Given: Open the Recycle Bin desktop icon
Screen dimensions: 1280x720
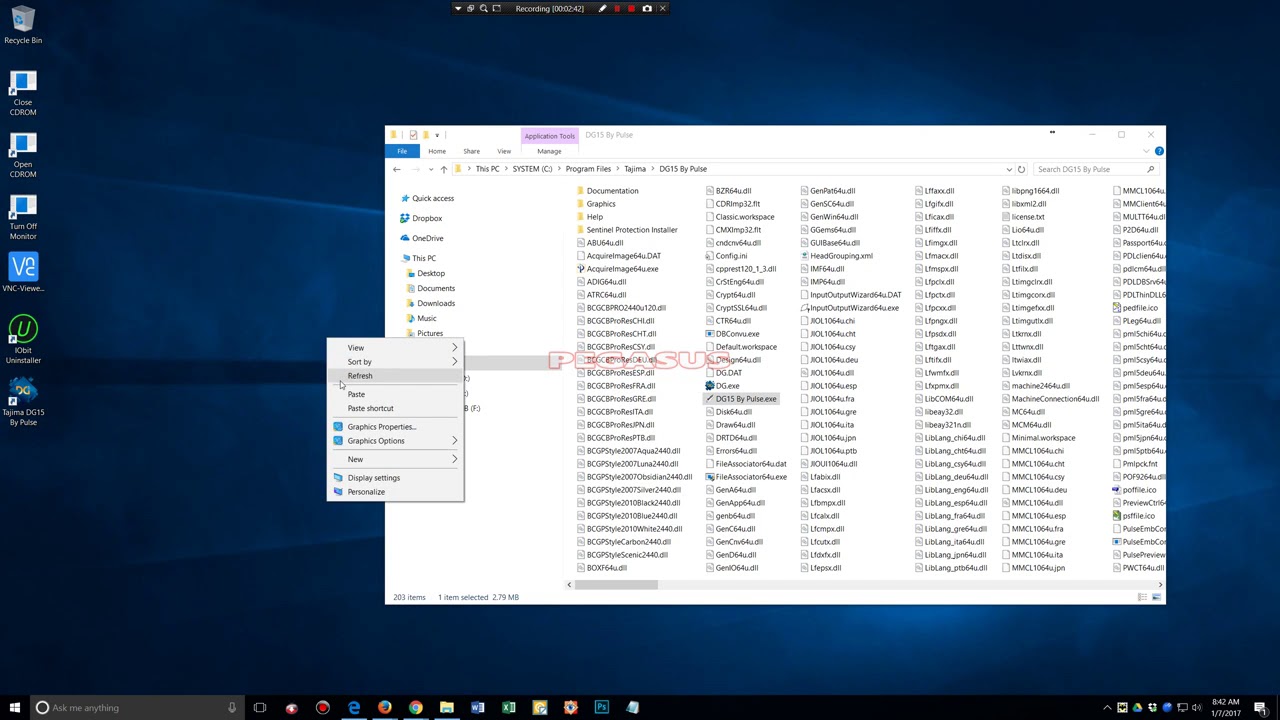Looking at the screenshot, I should click(x=22, y=25).
